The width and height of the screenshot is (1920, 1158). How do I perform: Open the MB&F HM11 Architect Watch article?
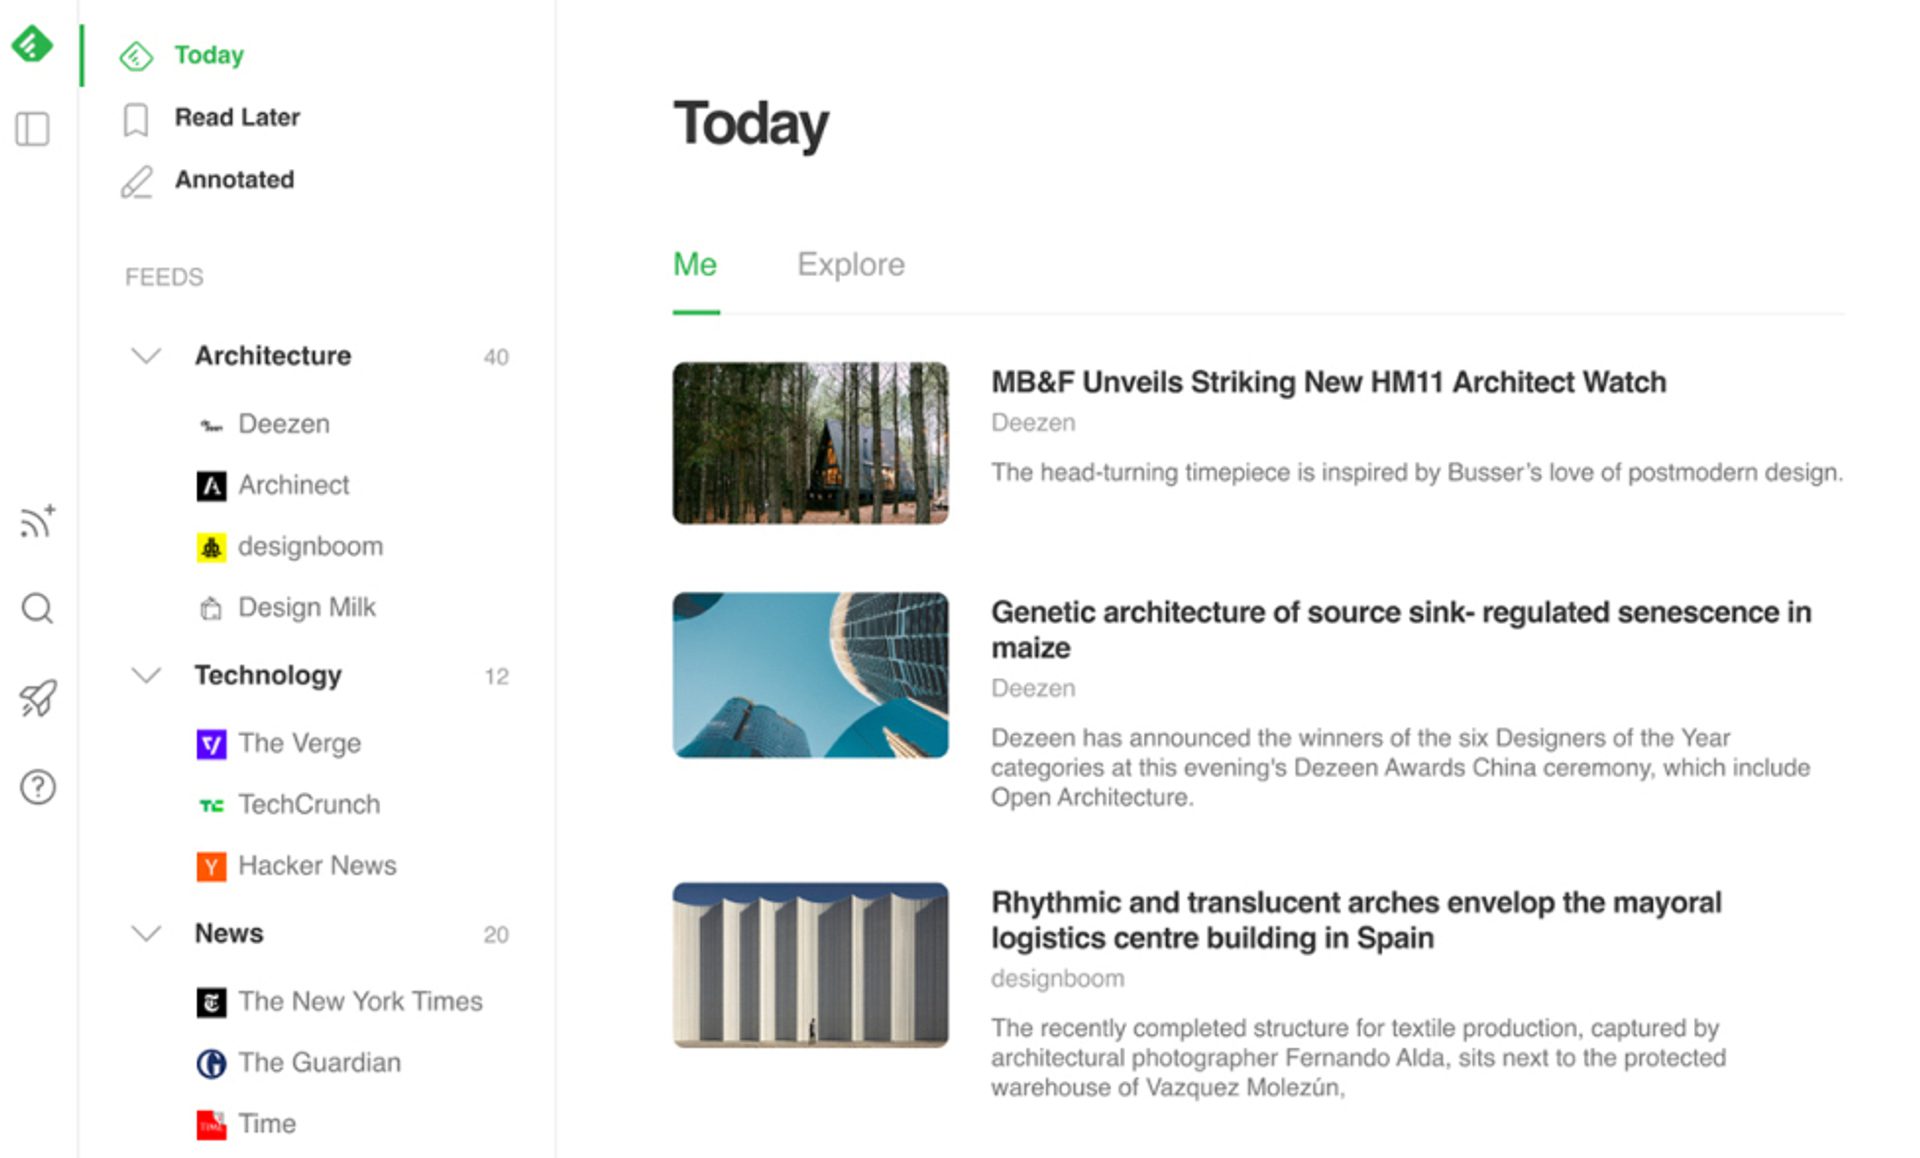(1327, 382)
